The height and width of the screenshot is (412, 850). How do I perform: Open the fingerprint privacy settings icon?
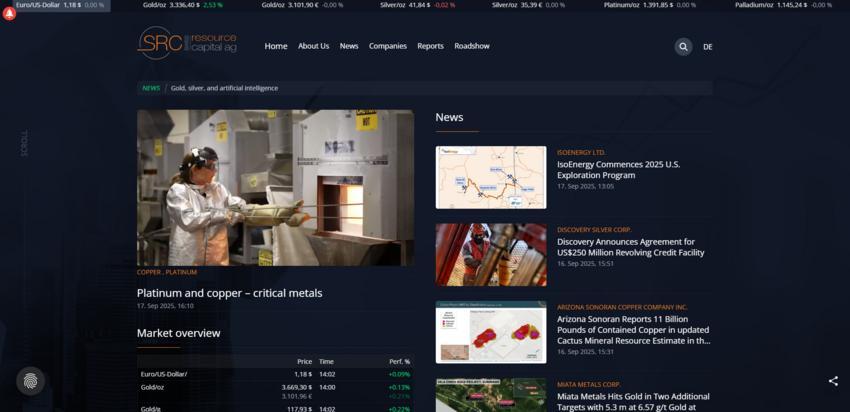pos(30,381)
